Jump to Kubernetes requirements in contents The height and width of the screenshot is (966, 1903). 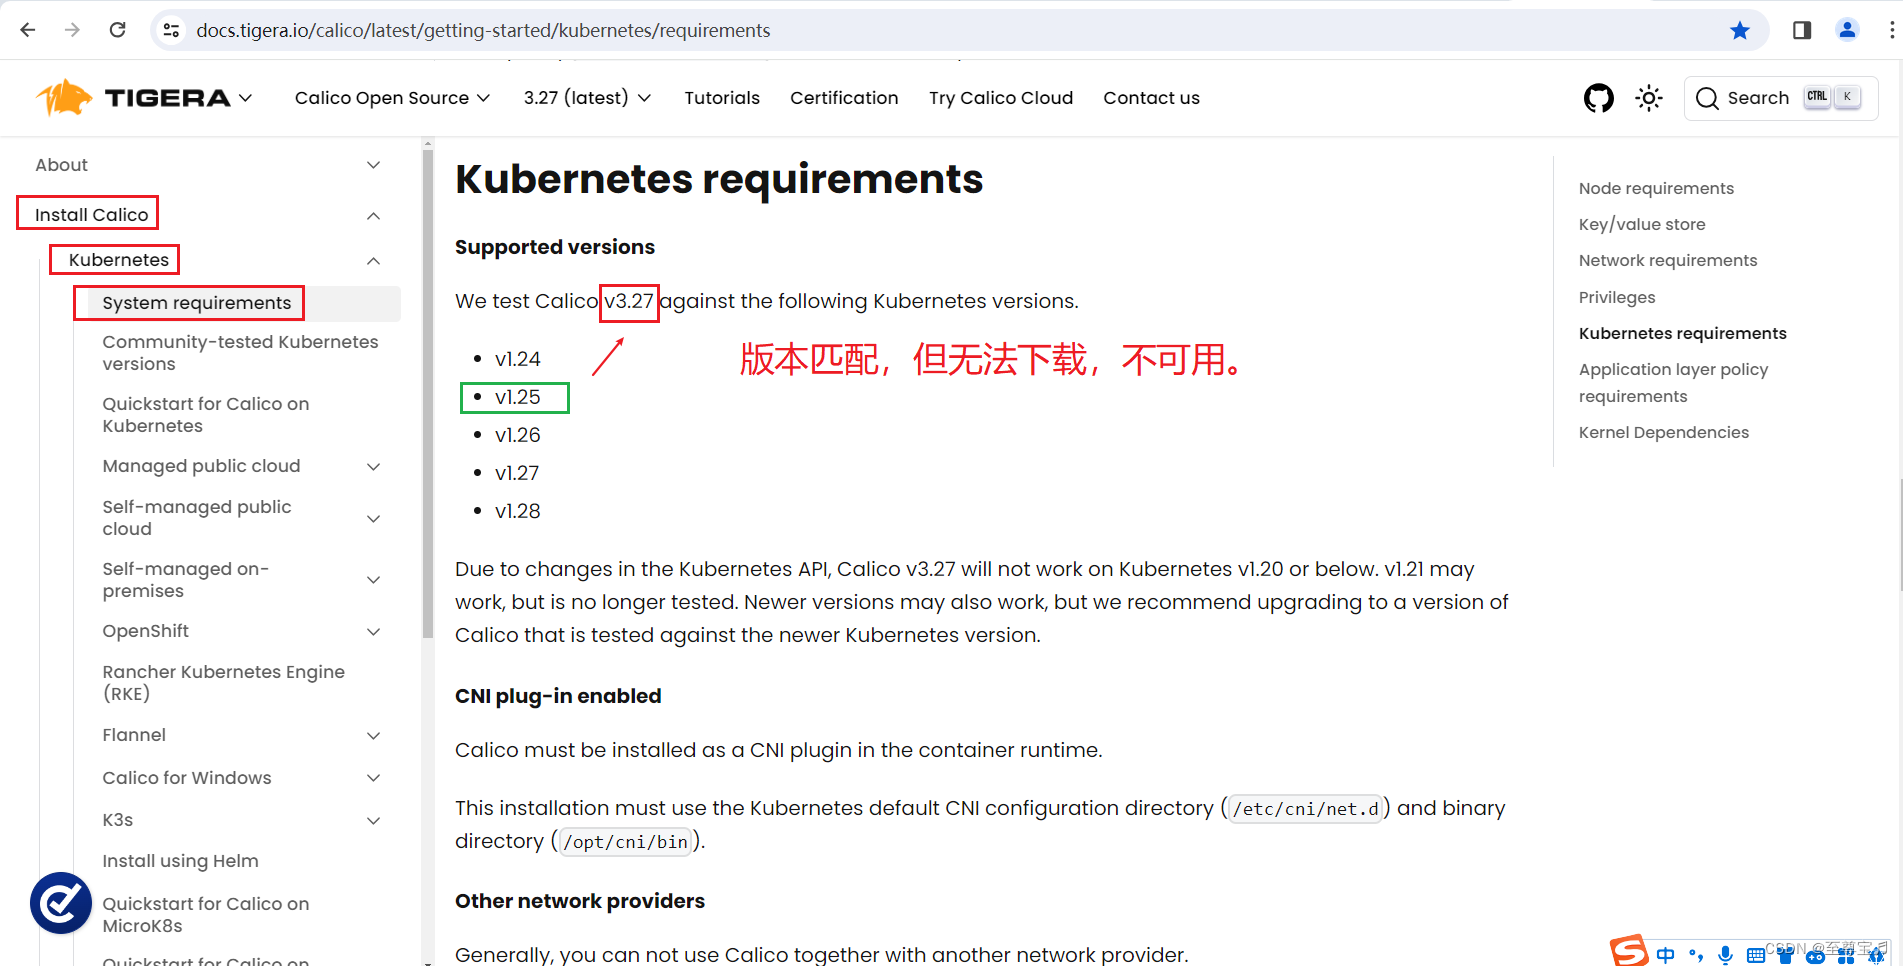[1682, 333]
